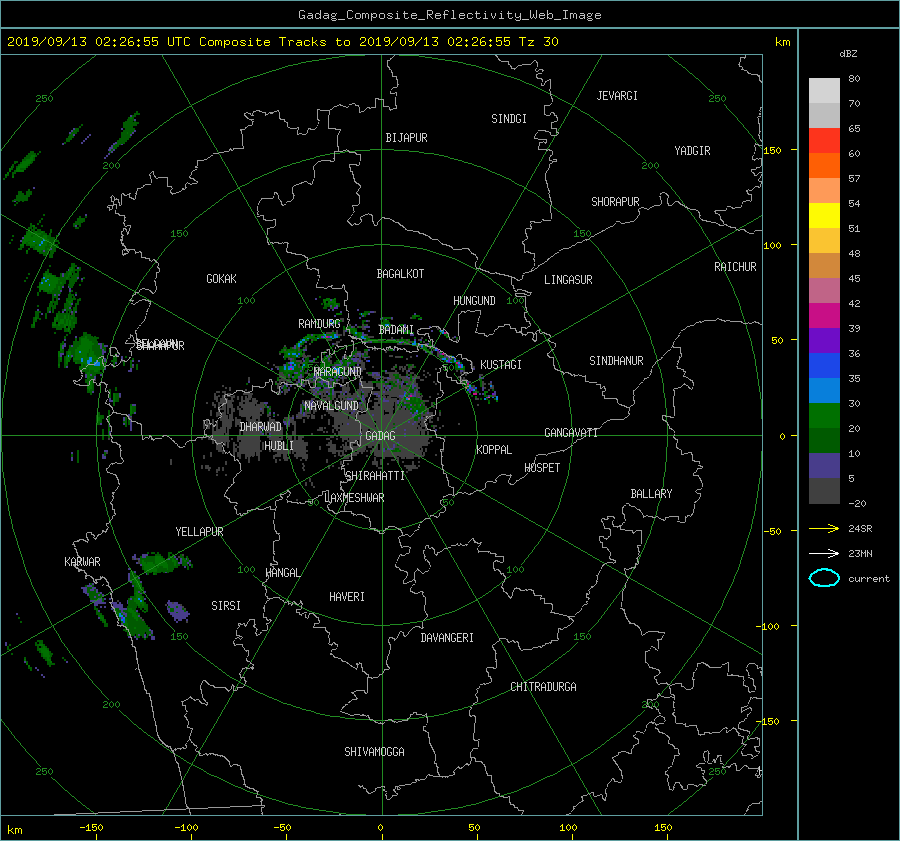The height and width of the screenshot is (841, 900).
Task: Click the SHIRAHATTI city label
Action: pyautogui.click(x=375, y=476)
